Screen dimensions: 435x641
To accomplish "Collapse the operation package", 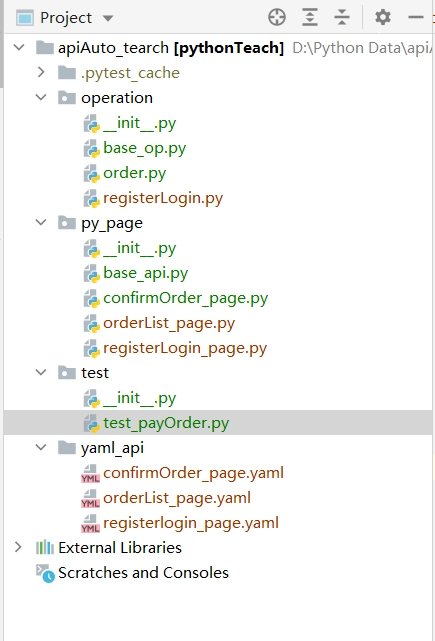I will 41,98.
